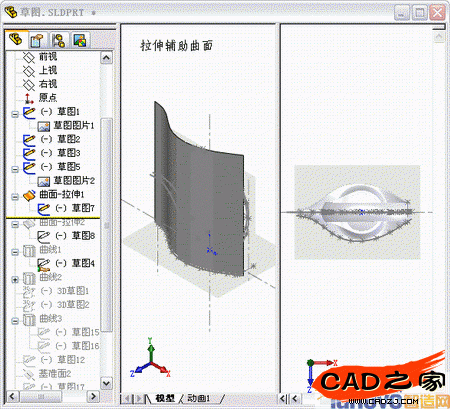Image resolution: width=450 pixels, height=409 pixels.
Task: Open the ConfigurationManager tab icon
Action: (58, 41)
